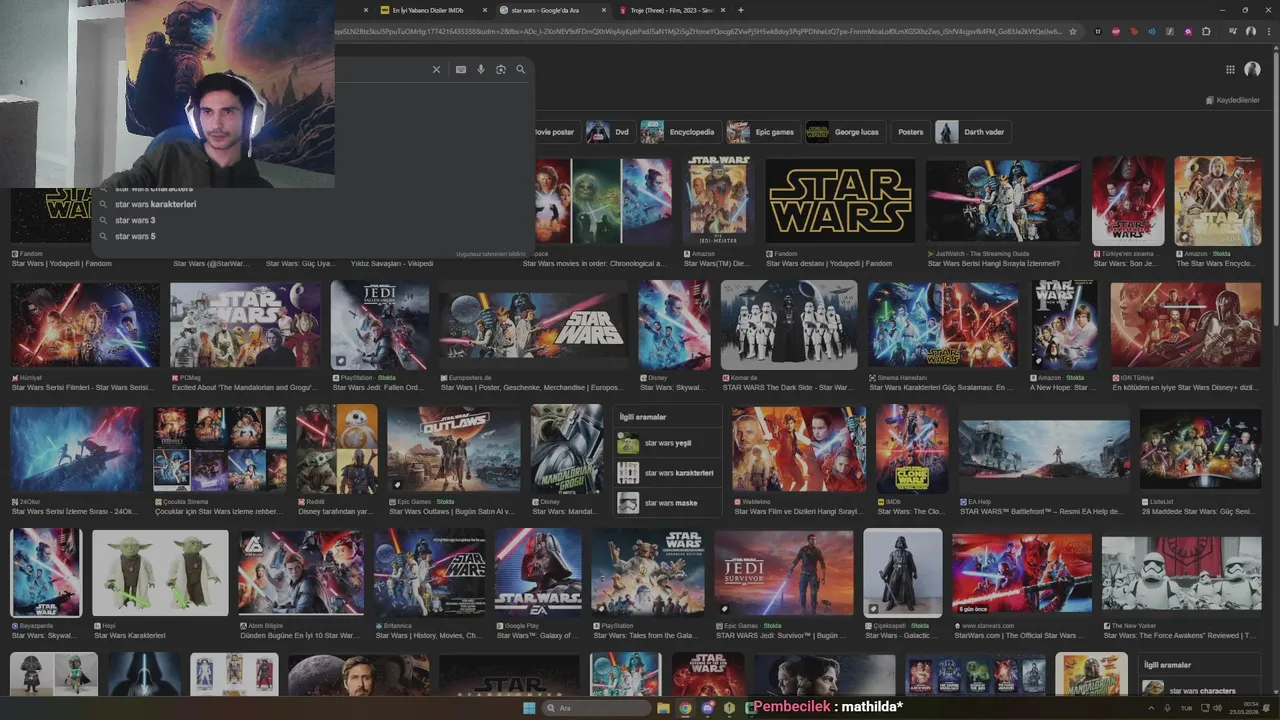
Task: Open a new browser tab
Action: pos(740,10)
